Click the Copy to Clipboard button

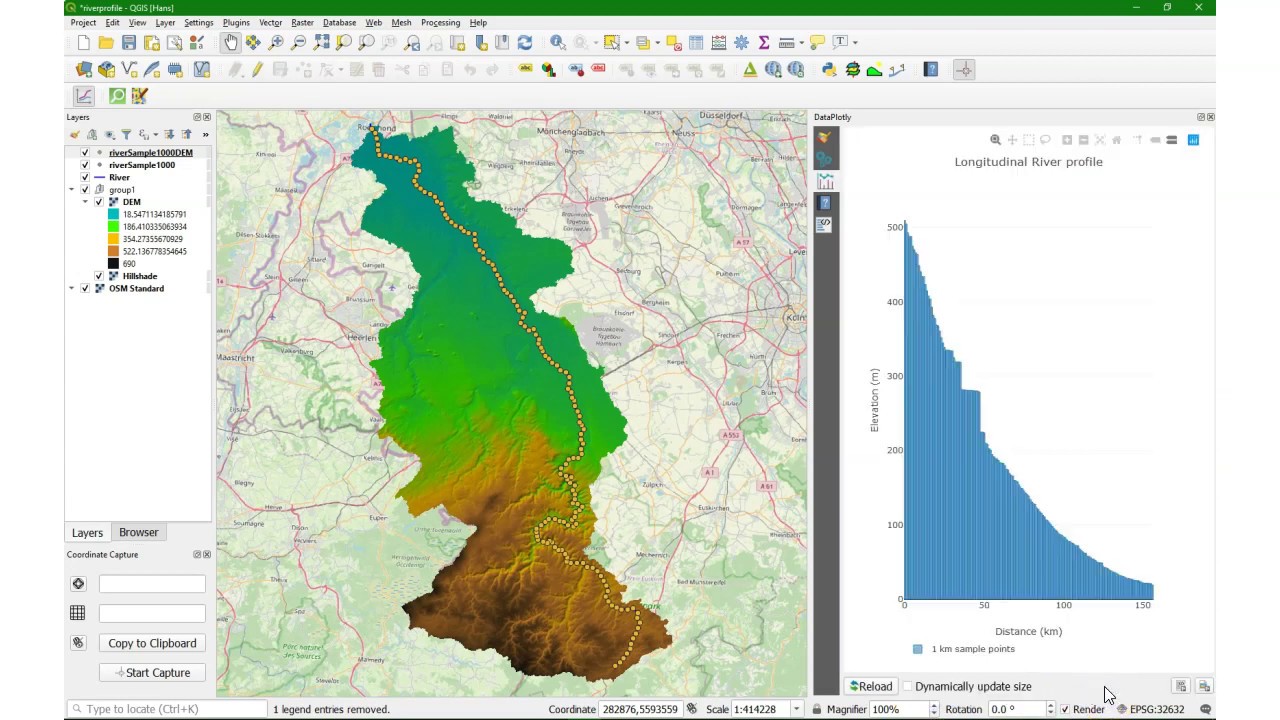(152, 643)
